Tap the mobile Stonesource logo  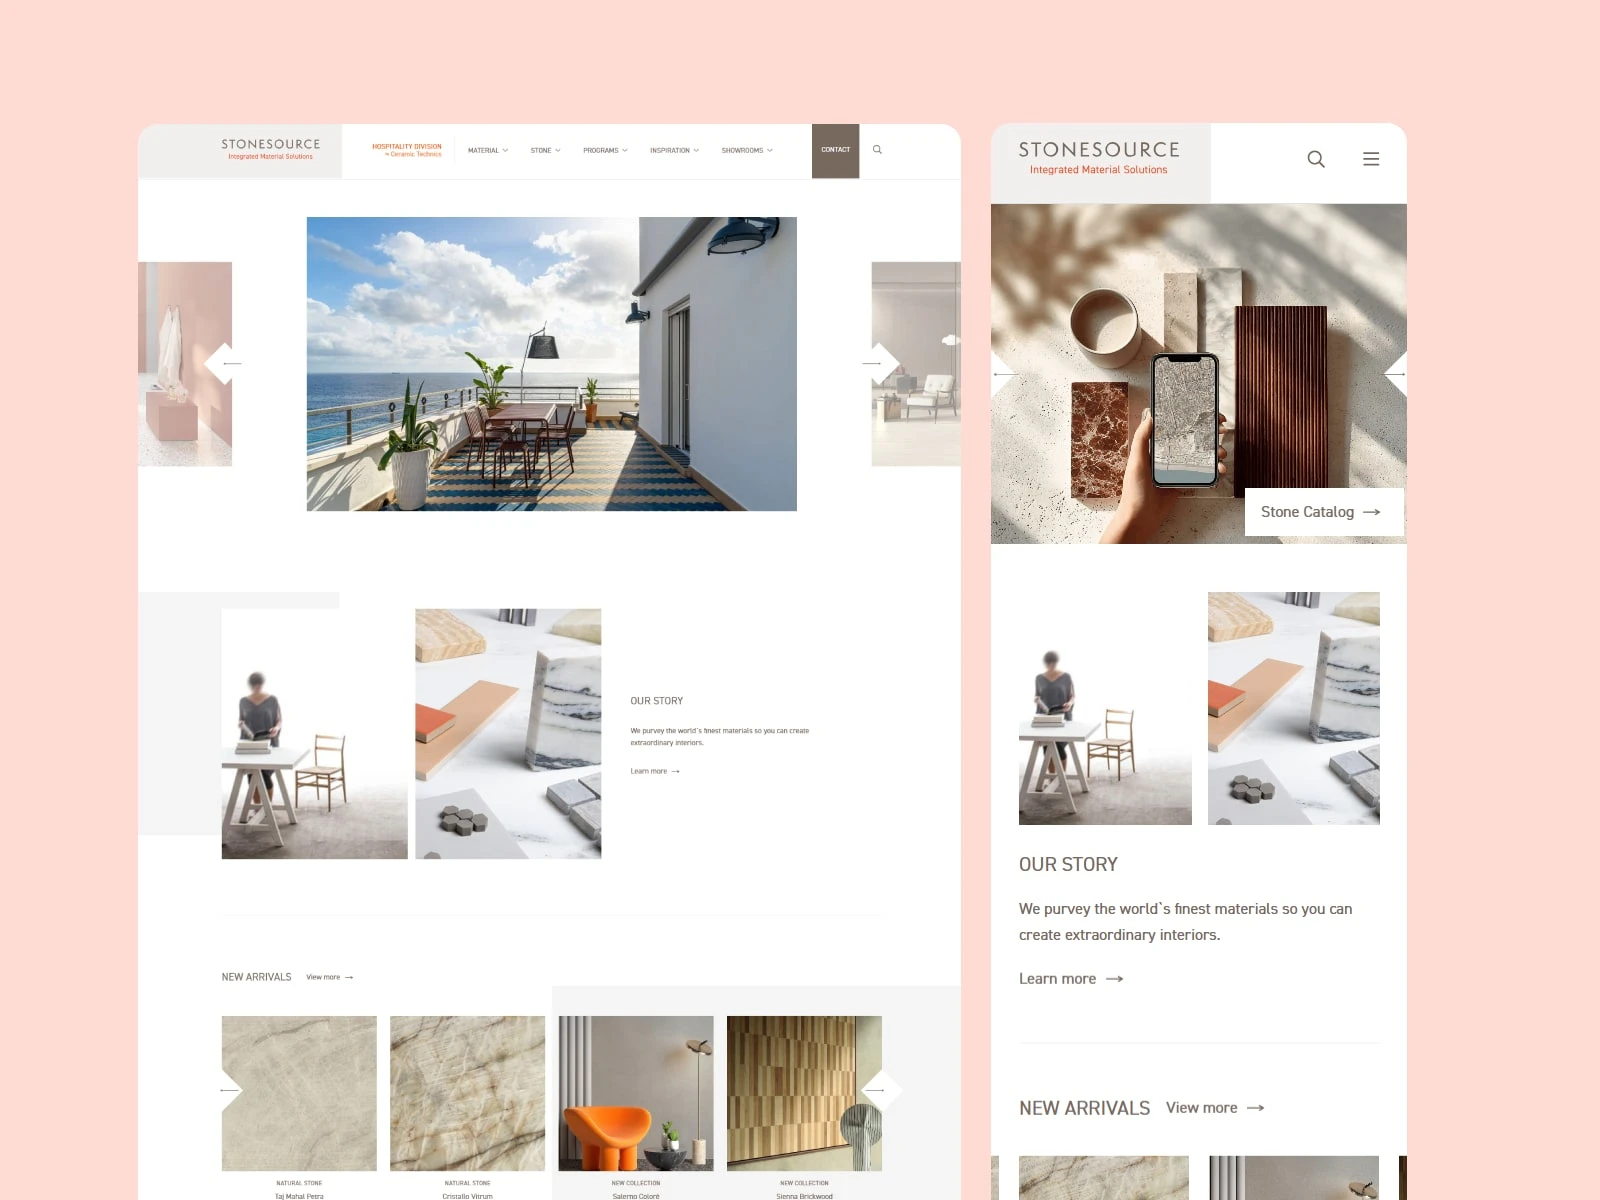(1099, 157)
